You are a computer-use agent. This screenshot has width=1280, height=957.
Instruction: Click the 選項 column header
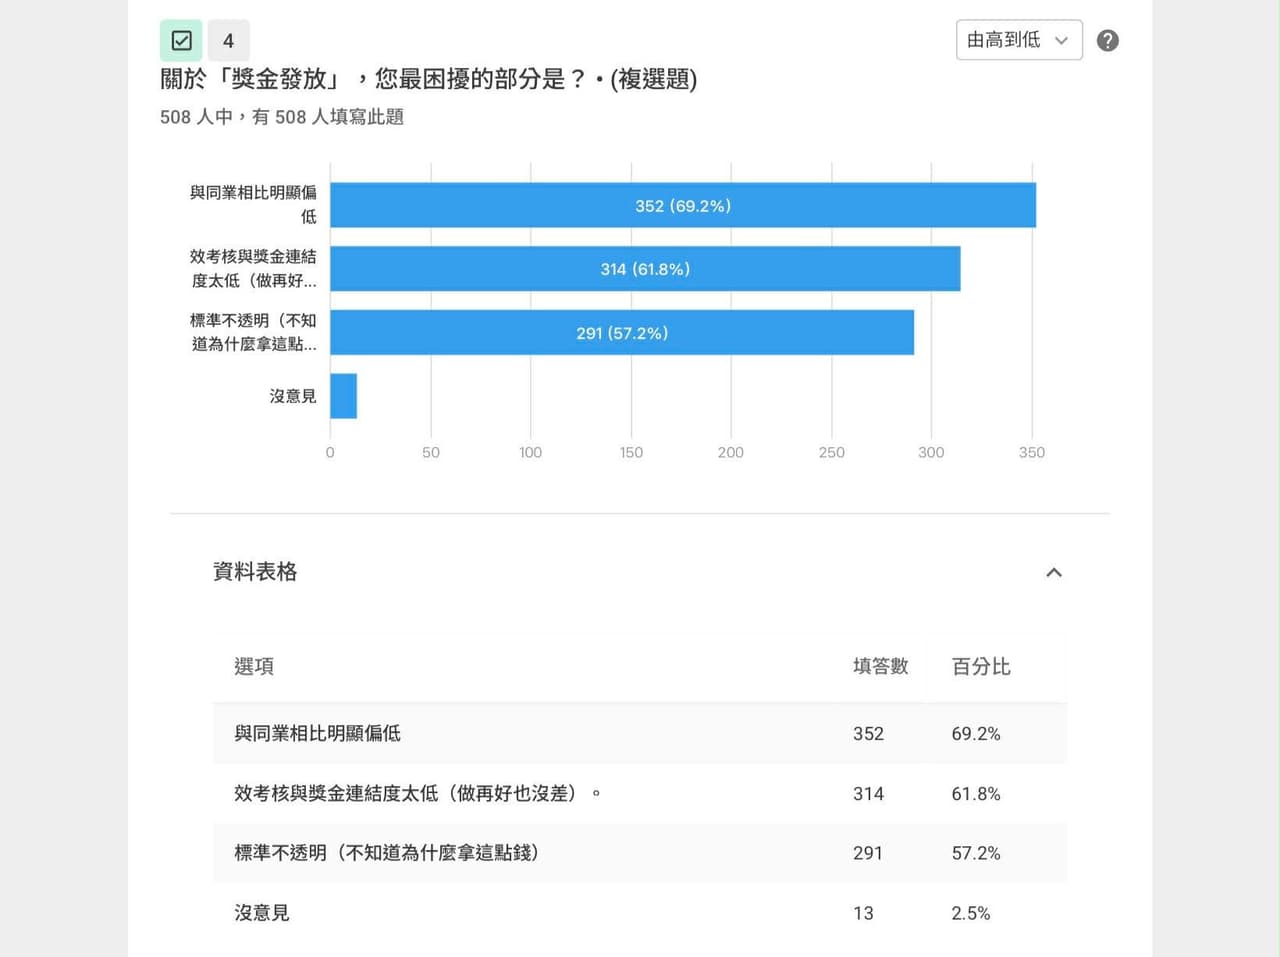[x=254, y=667]
